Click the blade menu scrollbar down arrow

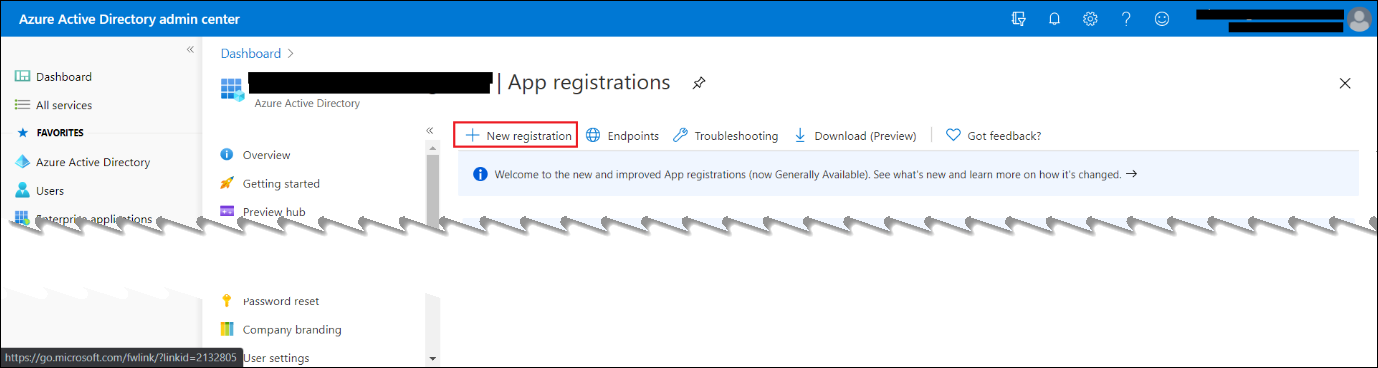(x=432, y=358)
